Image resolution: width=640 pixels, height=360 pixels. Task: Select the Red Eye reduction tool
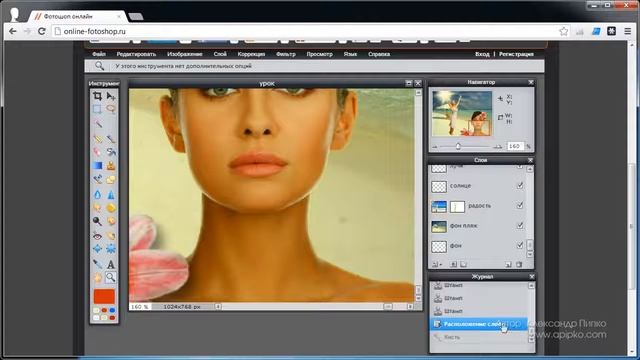pos(97,236)
